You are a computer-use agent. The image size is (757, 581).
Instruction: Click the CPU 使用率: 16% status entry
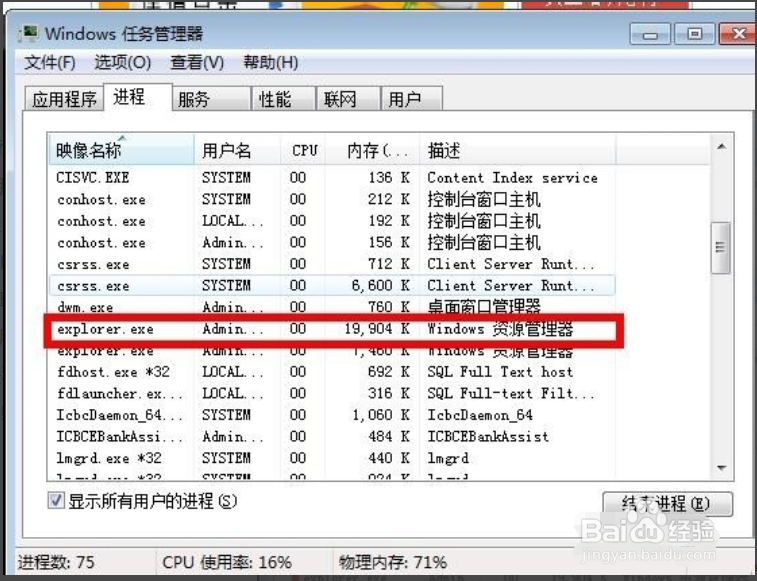[x=227, y=562]
